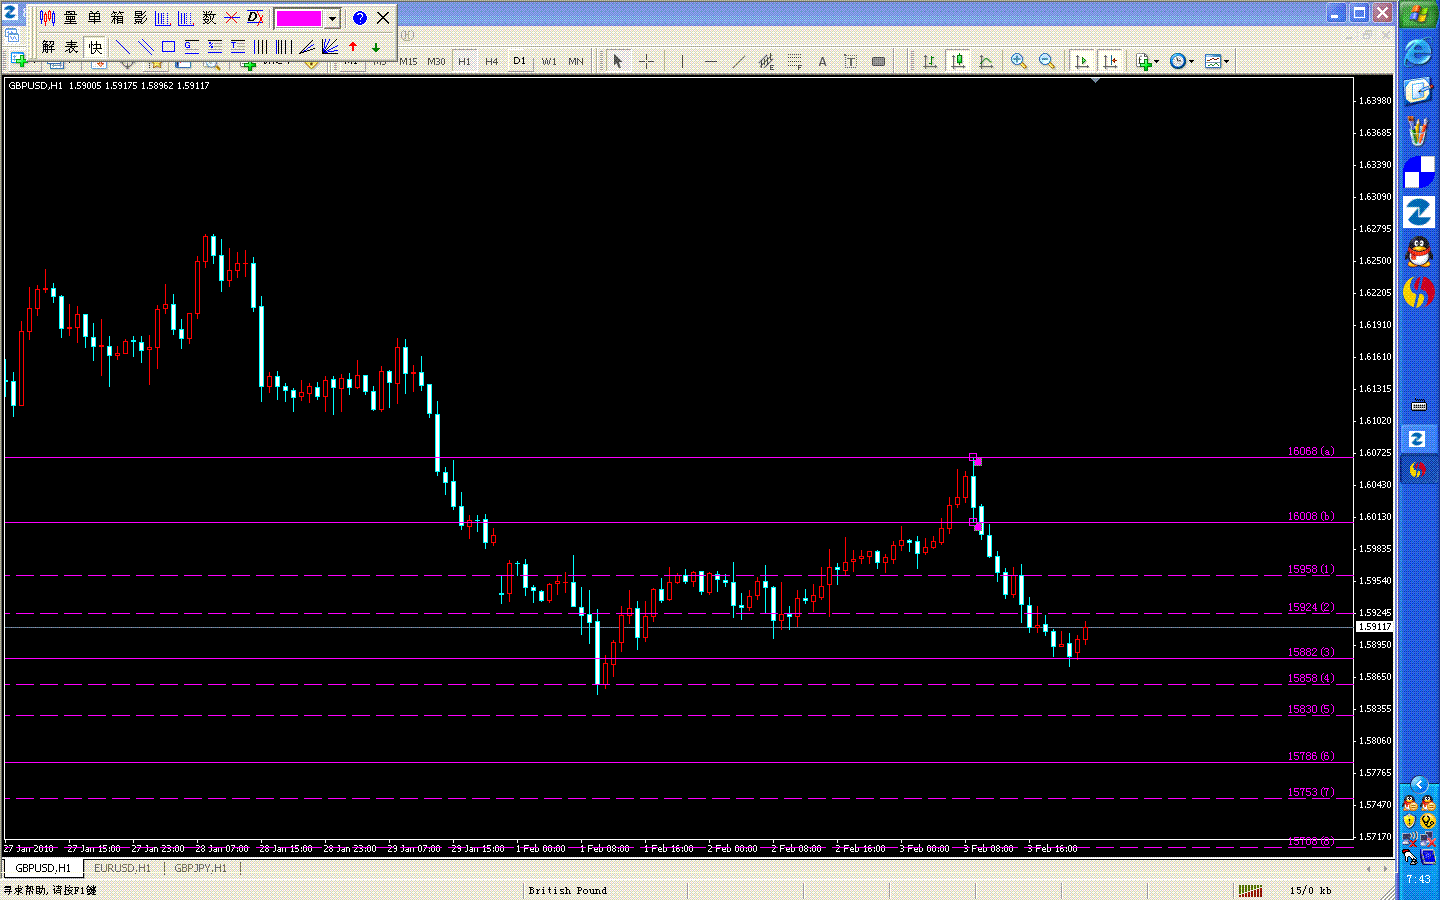
Task: Draw a vertical line on chart
Action: point(683,62)
